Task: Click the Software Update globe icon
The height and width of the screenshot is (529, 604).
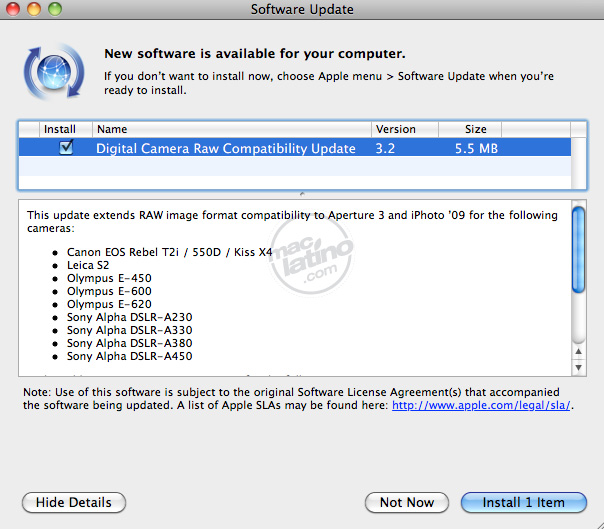Action: 54,72
